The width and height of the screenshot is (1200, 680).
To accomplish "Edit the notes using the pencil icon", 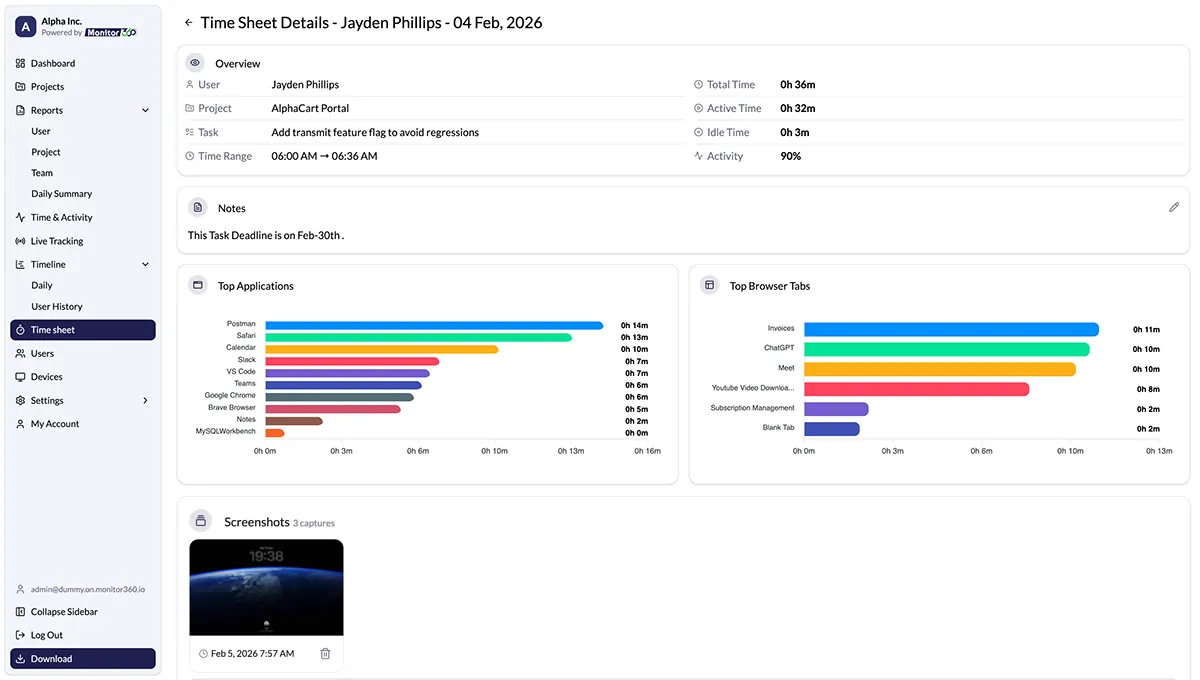I will pos(1174,207).
